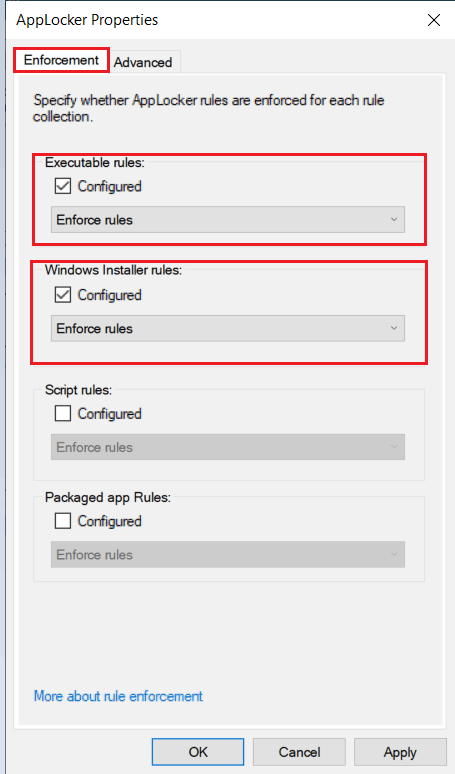The image size is (455, 774).
Task: Click the Executable rules group label
Action: click(x=95, y=162)
